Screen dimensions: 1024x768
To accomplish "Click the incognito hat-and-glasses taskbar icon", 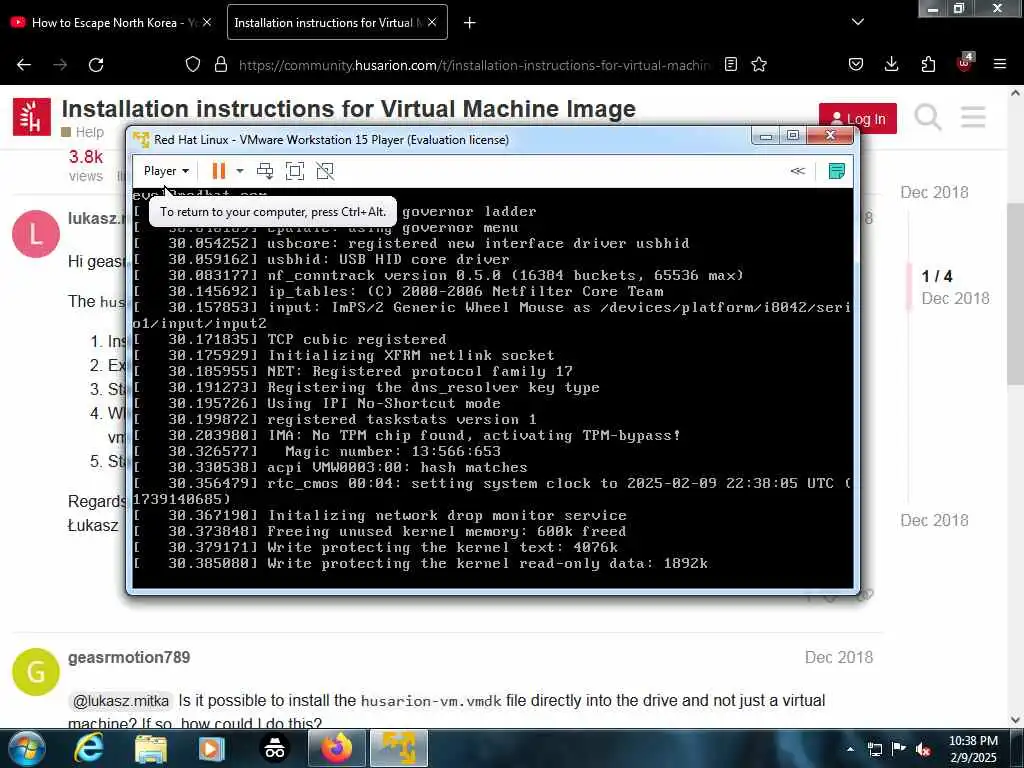I will [274, 748].
